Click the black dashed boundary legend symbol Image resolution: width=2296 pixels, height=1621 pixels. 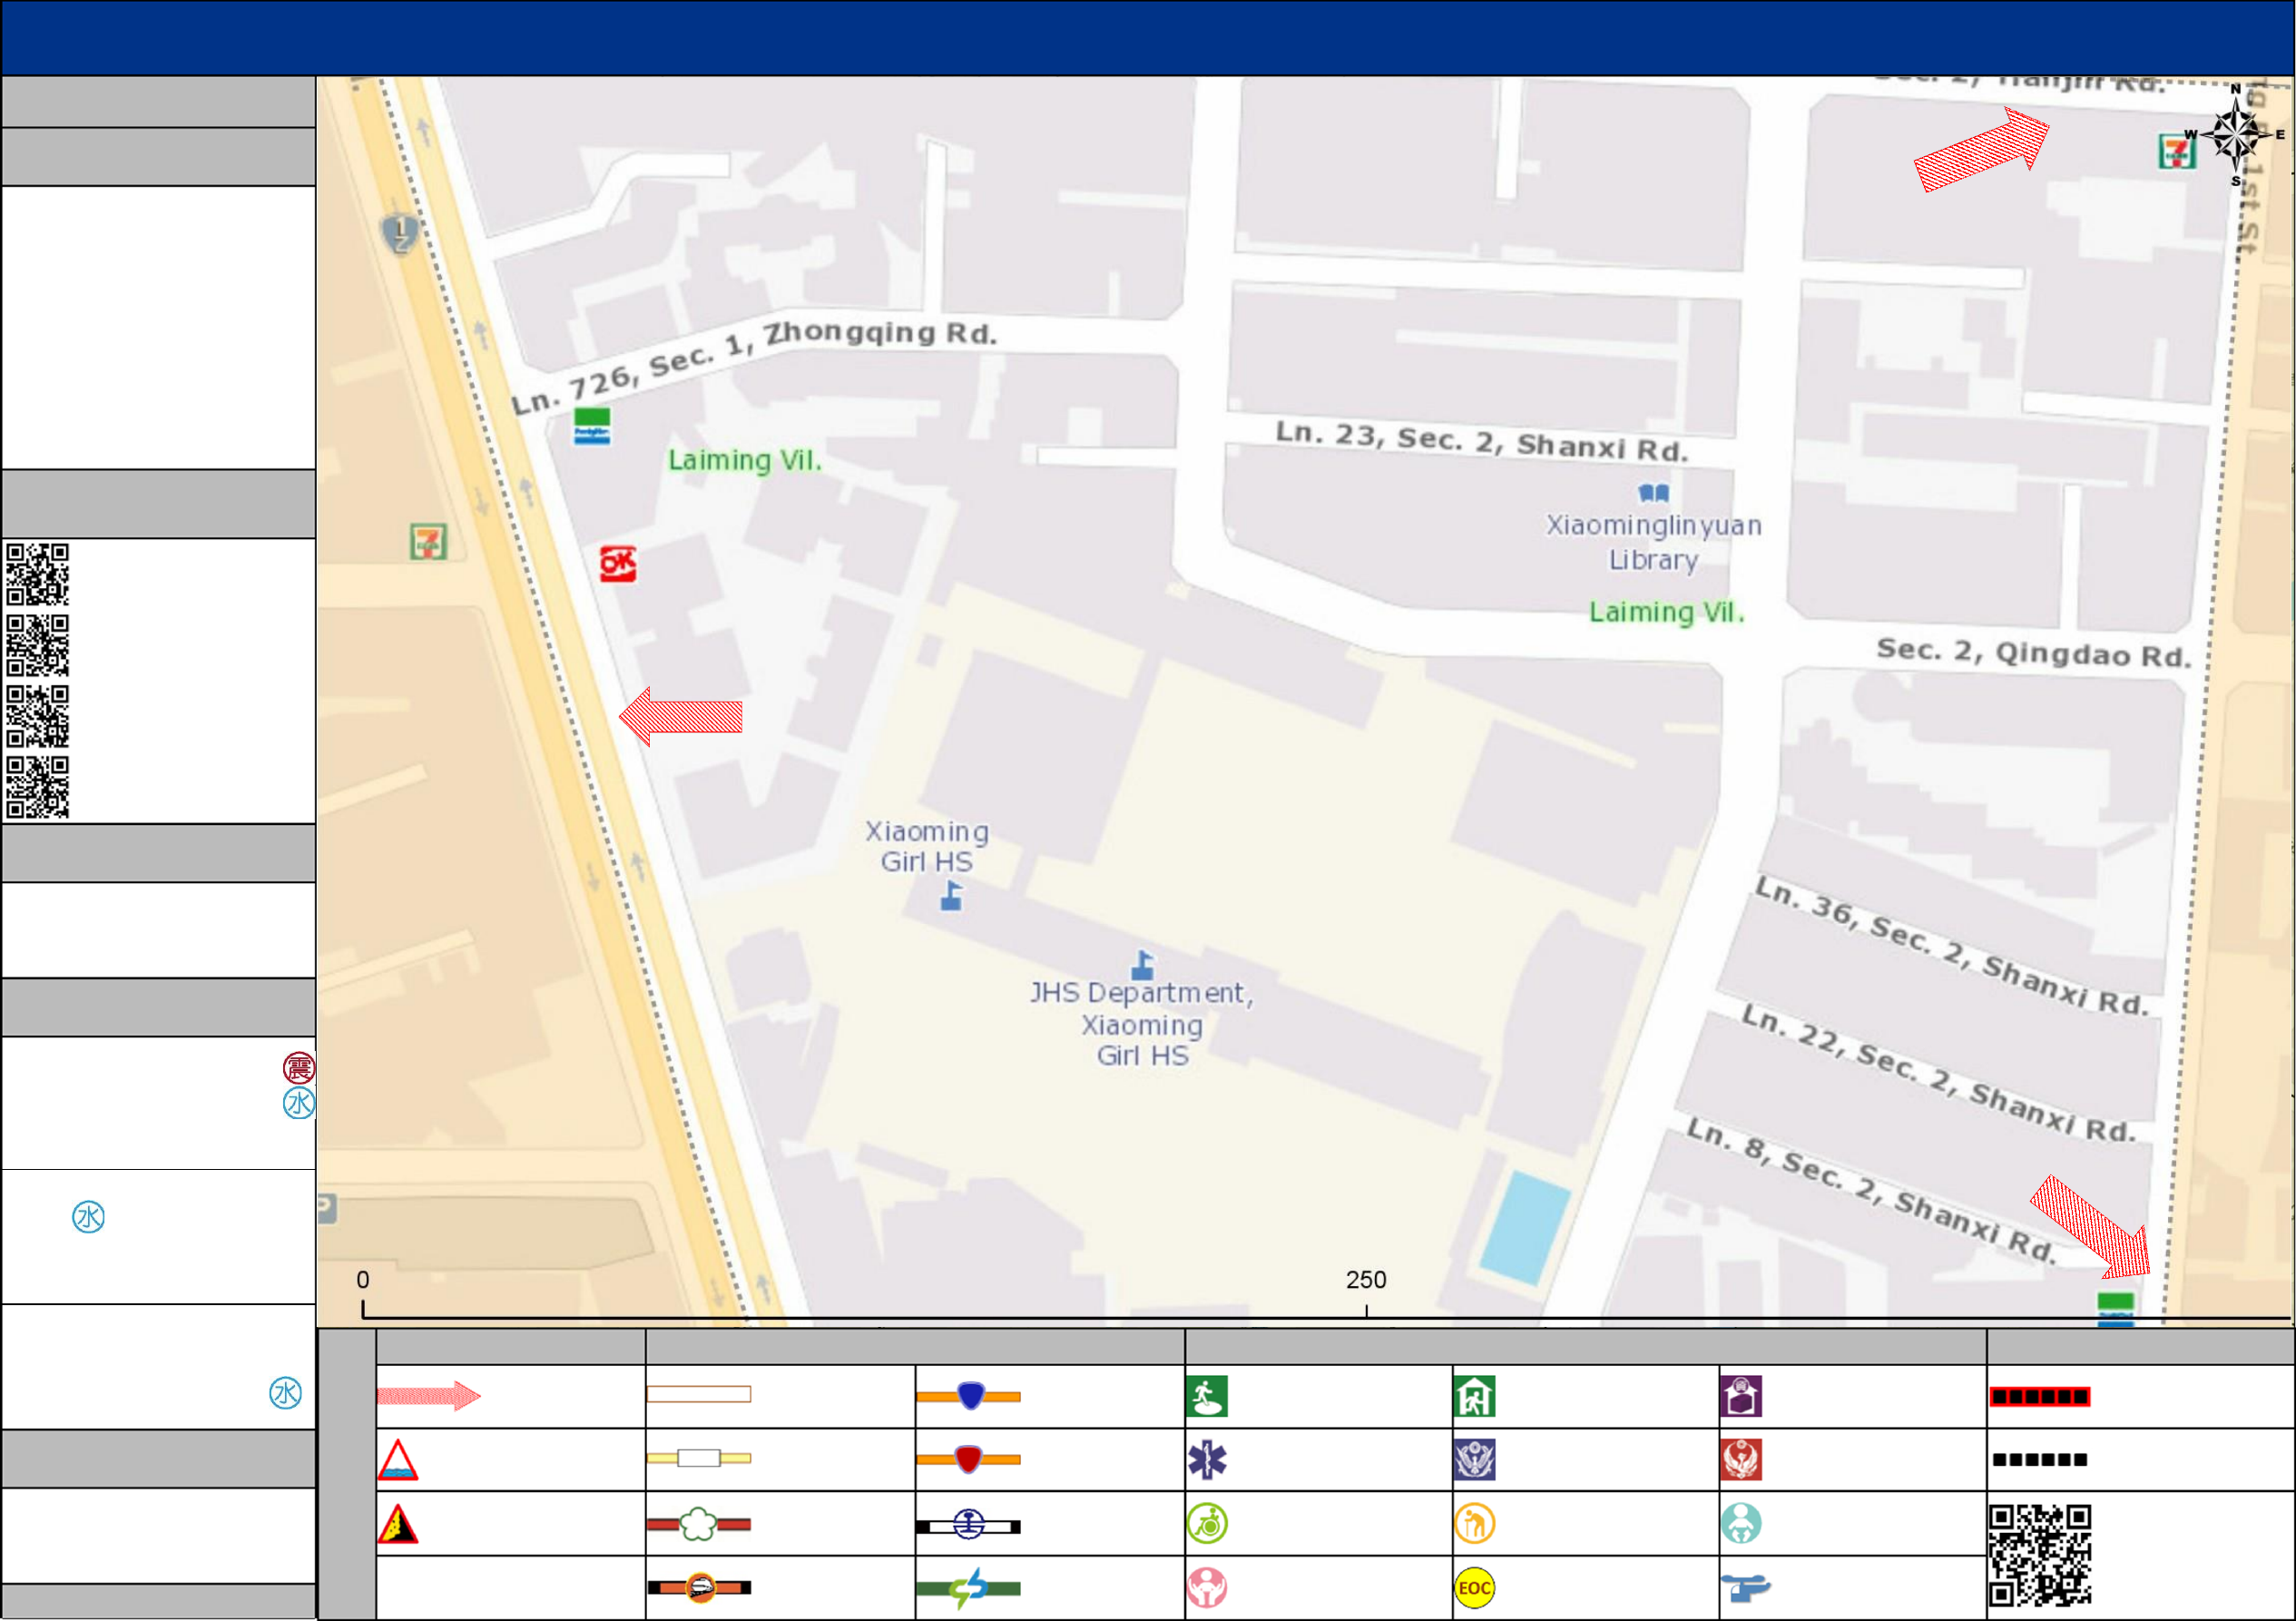[2040, 1460]
